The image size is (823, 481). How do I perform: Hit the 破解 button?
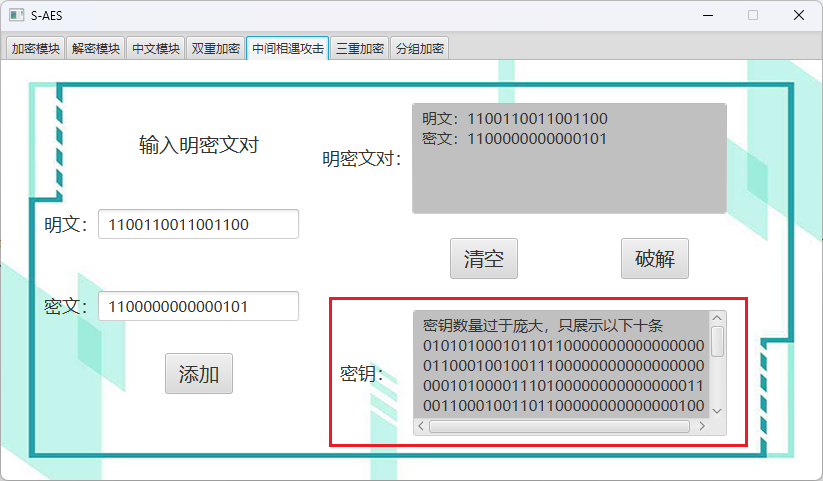tap(655, 259)
